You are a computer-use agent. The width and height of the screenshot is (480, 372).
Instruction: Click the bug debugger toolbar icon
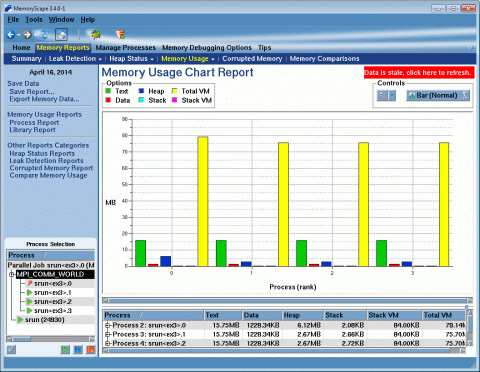point(96,34)
